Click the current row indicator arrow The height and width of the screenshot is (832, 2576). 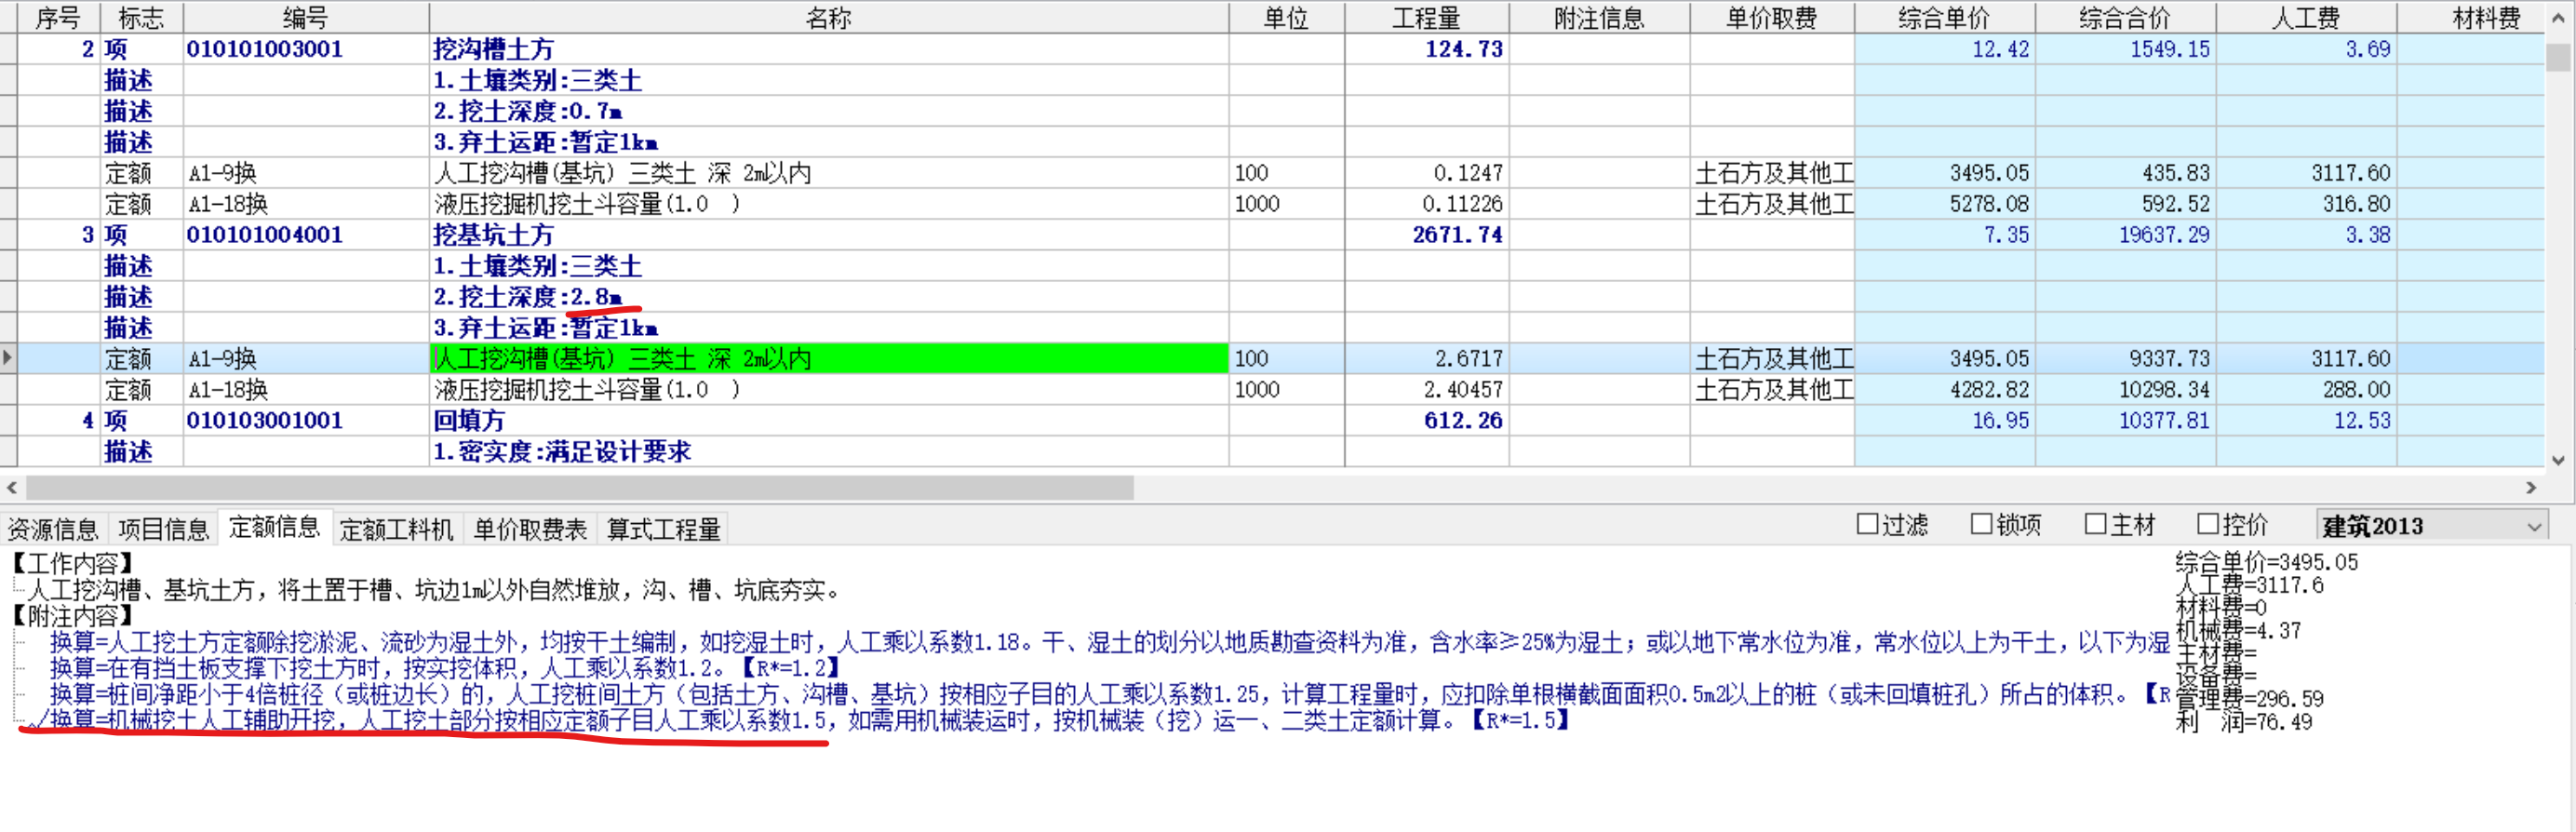click(x=8, y=358)
